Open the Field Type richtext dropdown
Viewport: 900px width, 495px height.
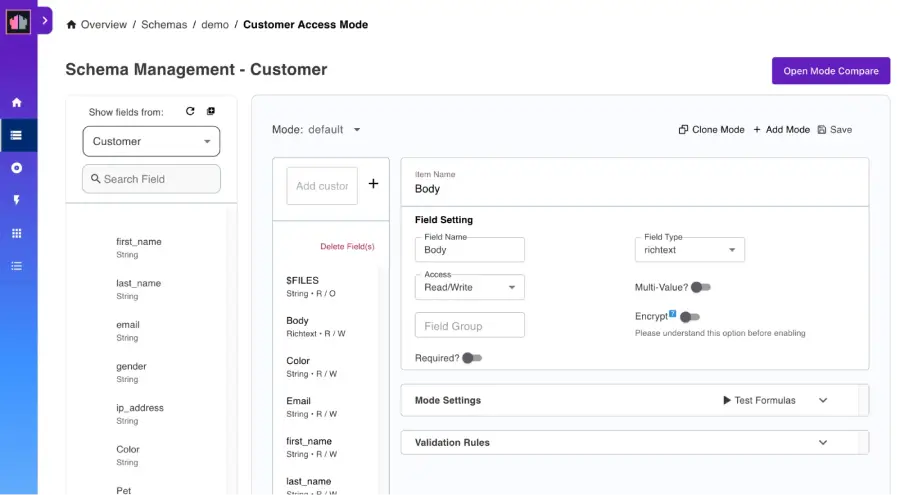(689, 250)
